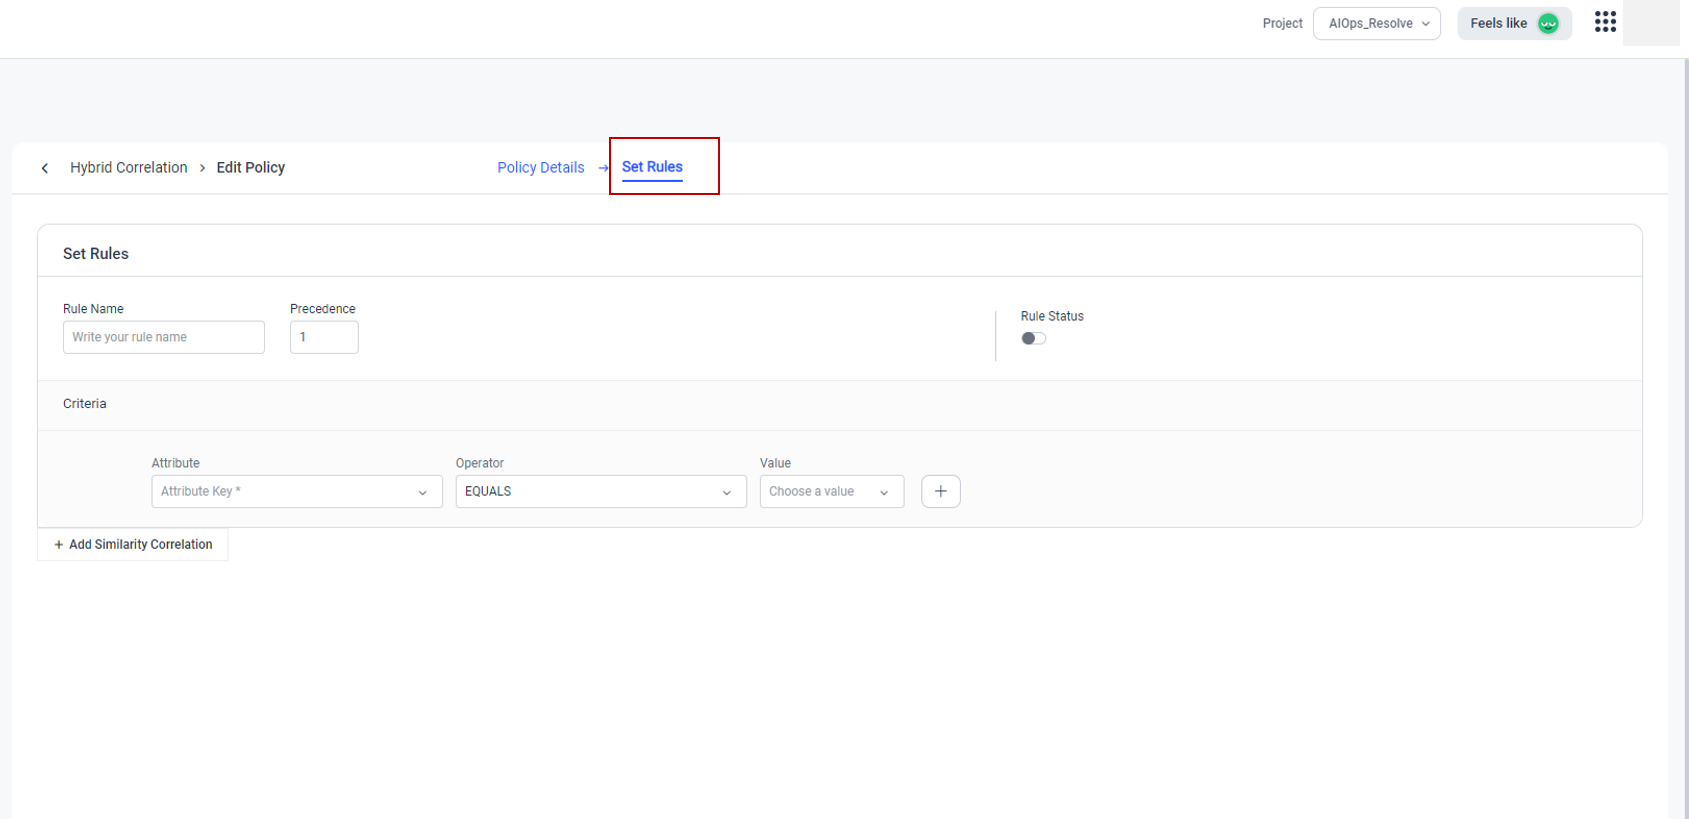
Task: Click the gray profile box beside apps grid
Action: point(1650,23)
